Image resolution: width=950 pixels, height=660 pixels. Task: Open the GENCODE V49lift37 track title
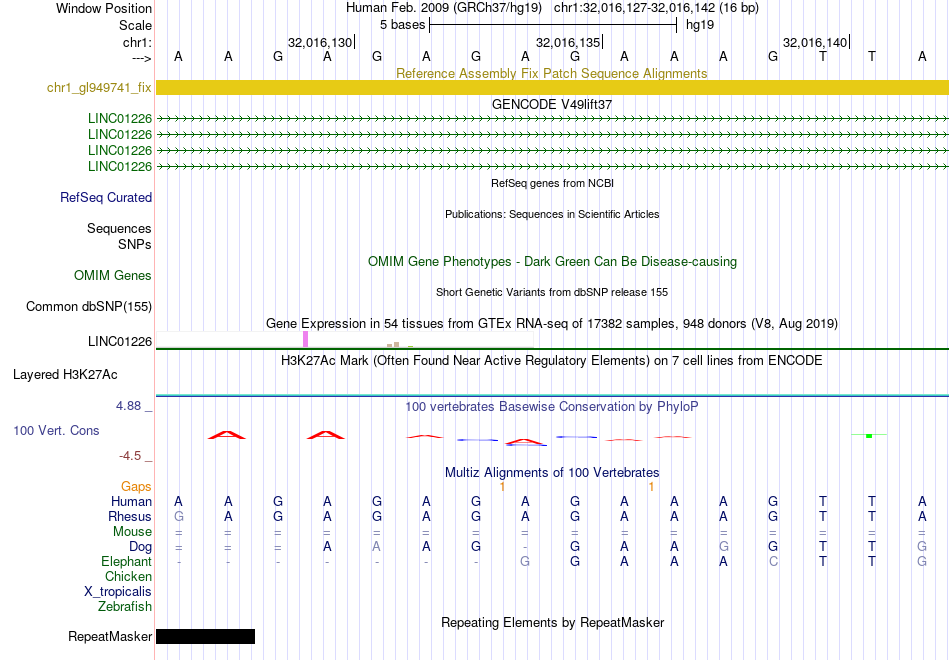(x=552, y=104)
